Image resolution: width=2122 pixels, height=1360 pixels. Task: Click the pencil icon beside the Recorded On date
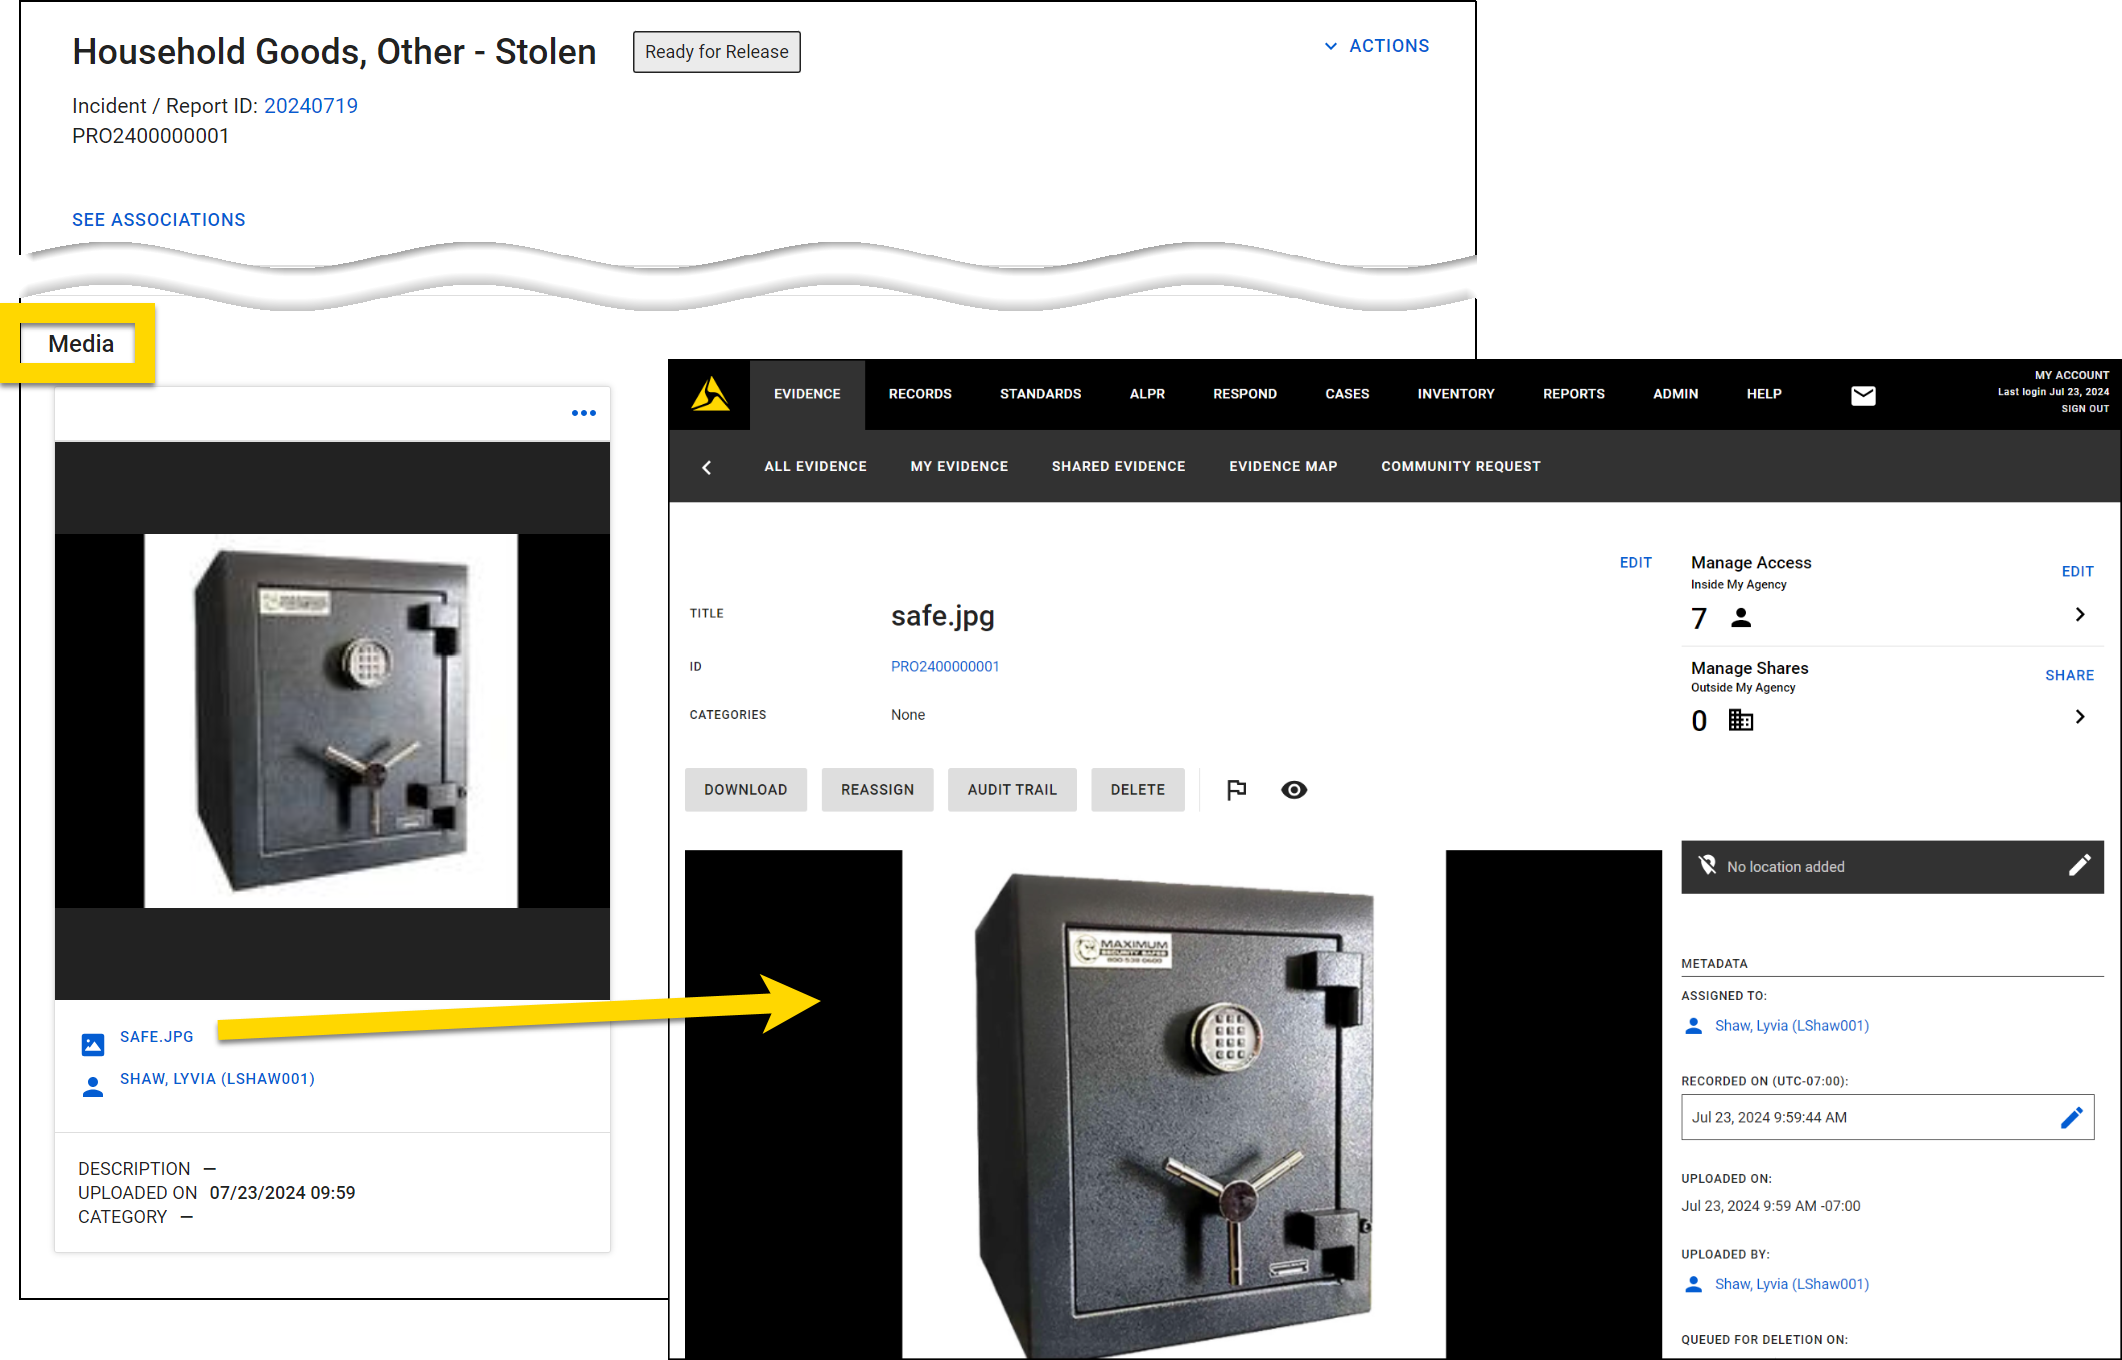(x=2069, y=1117)
